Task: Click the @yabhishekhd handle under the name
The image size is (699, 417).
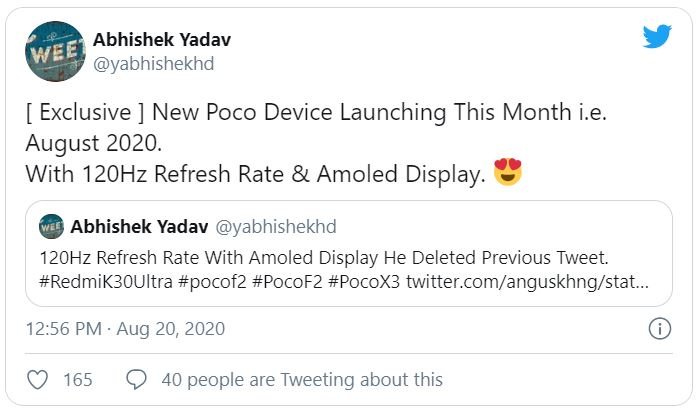Action: click(x=153, y=64)
